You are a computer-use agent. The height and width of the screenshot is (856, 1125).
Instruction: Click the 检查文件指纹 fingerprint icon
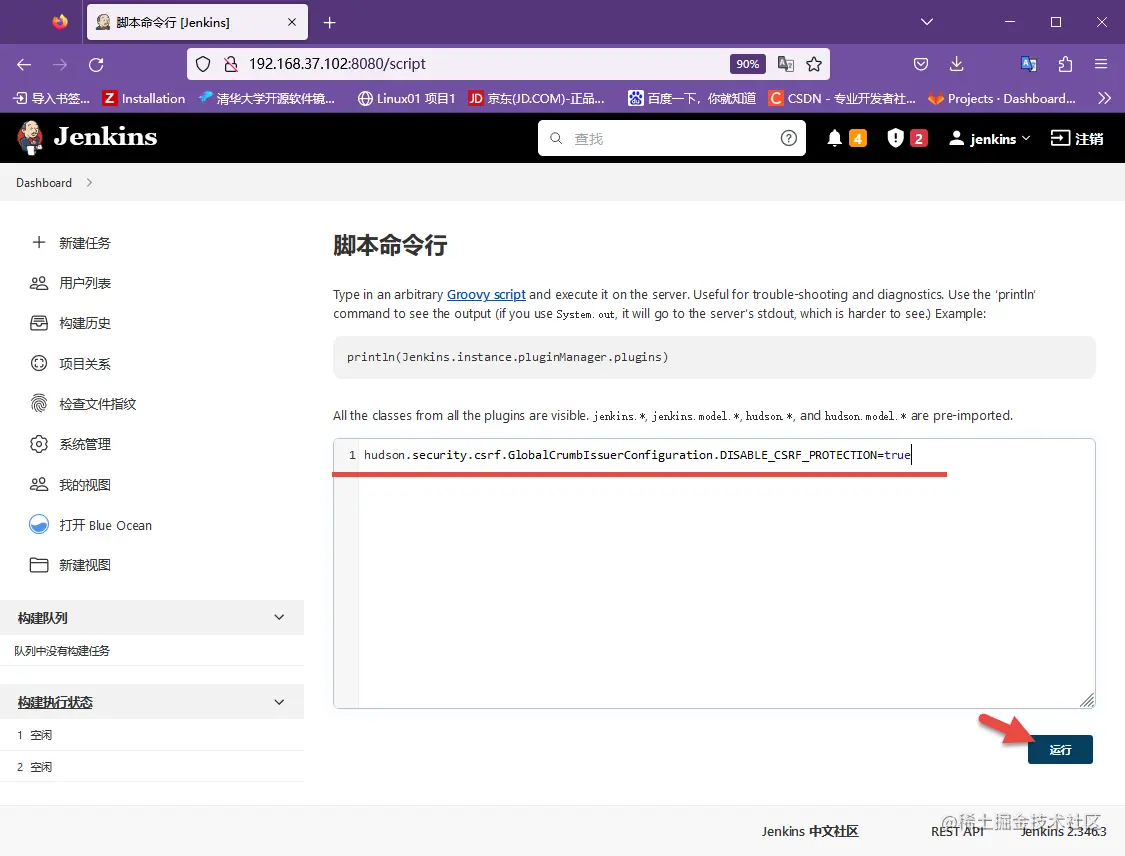pos(39,403)
